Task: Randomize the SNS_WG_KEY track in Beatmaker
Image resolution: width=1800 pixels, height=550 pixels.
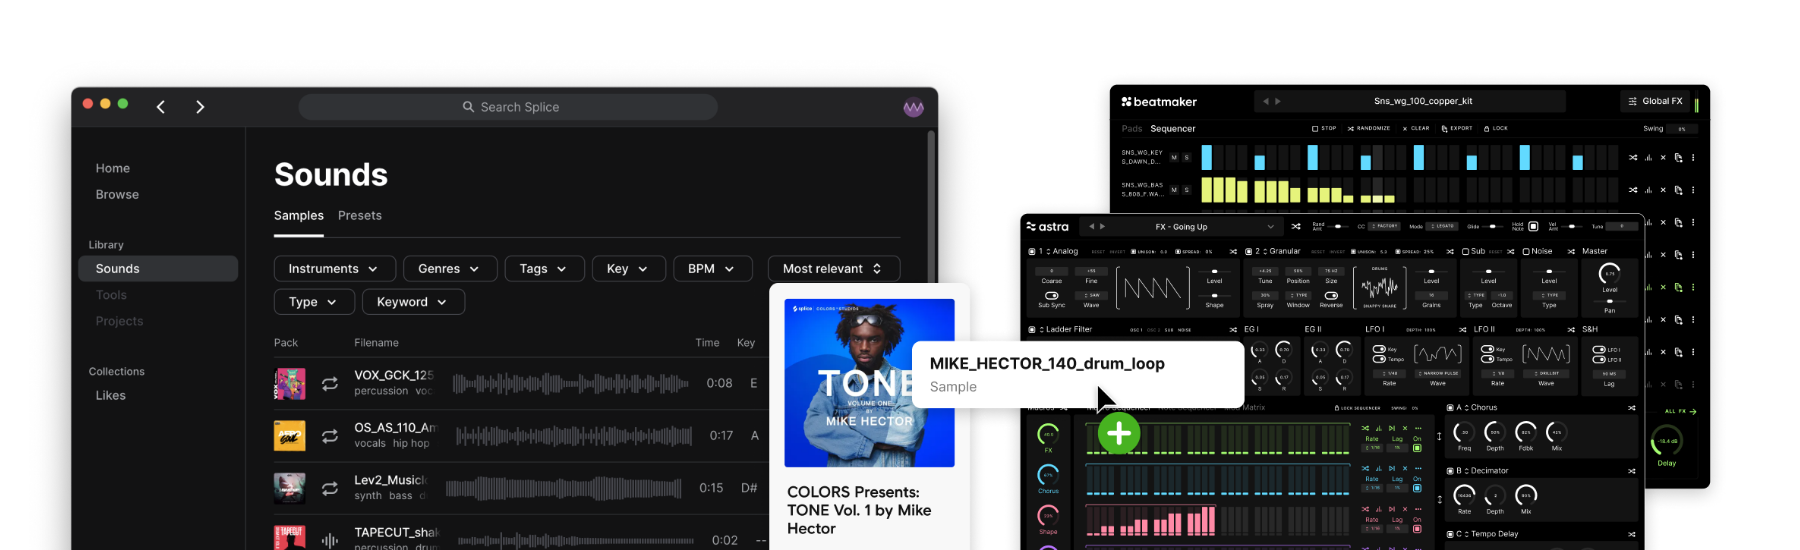Action: click(x=1633, y=157)
